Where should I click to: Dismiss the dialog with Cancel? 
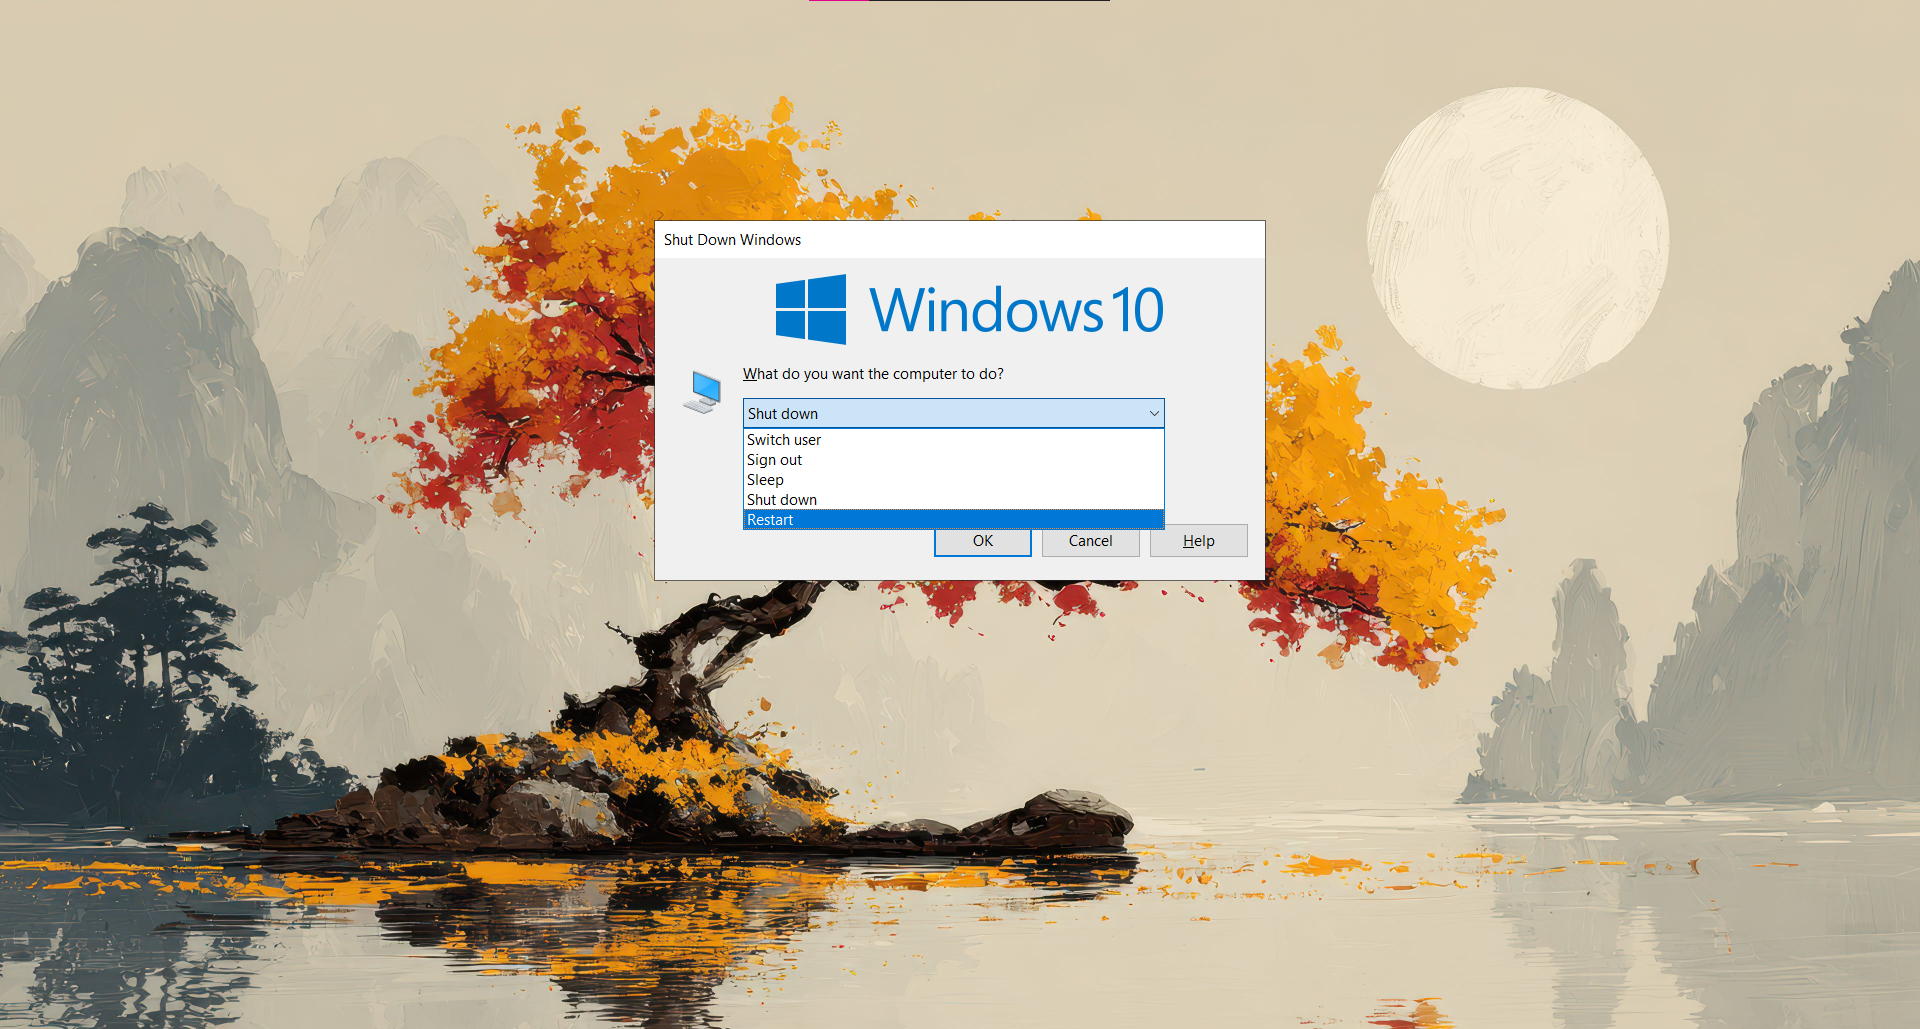(1090, 541)
